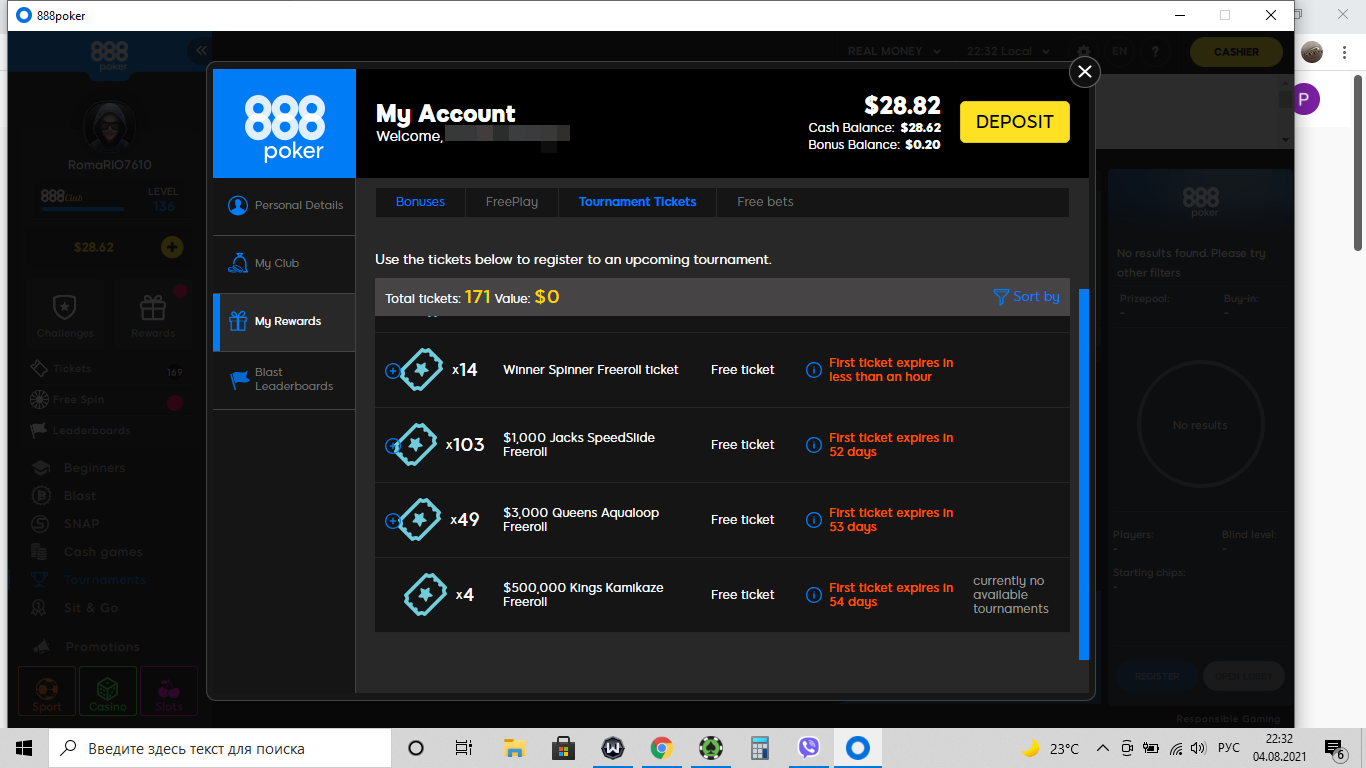Click info icon for Queens Aqualoop expiry
The width and height of the screenshot is (1366, 768).
[x=814, y=520]
